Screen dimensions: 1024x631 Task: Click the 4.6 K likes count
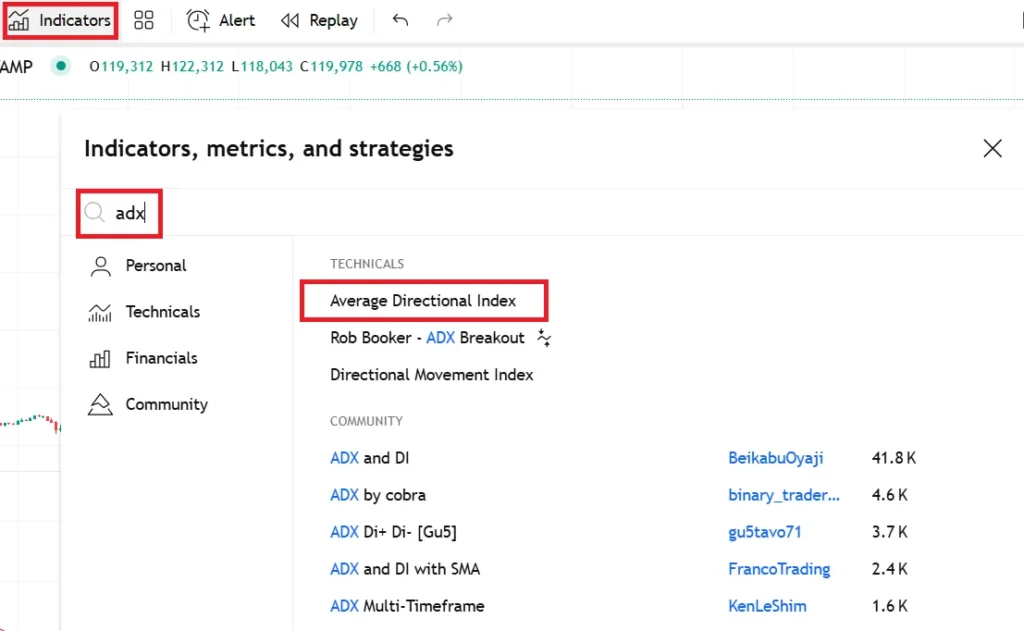point(889,495)
